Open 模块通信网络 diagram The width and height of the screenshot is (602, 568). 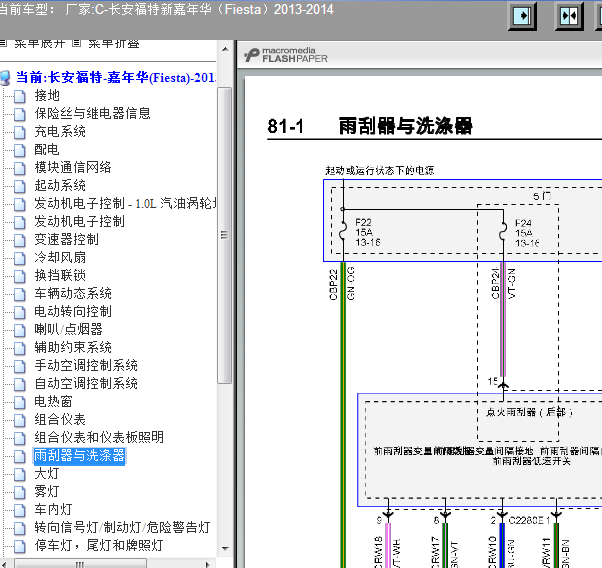click(73, 167)
